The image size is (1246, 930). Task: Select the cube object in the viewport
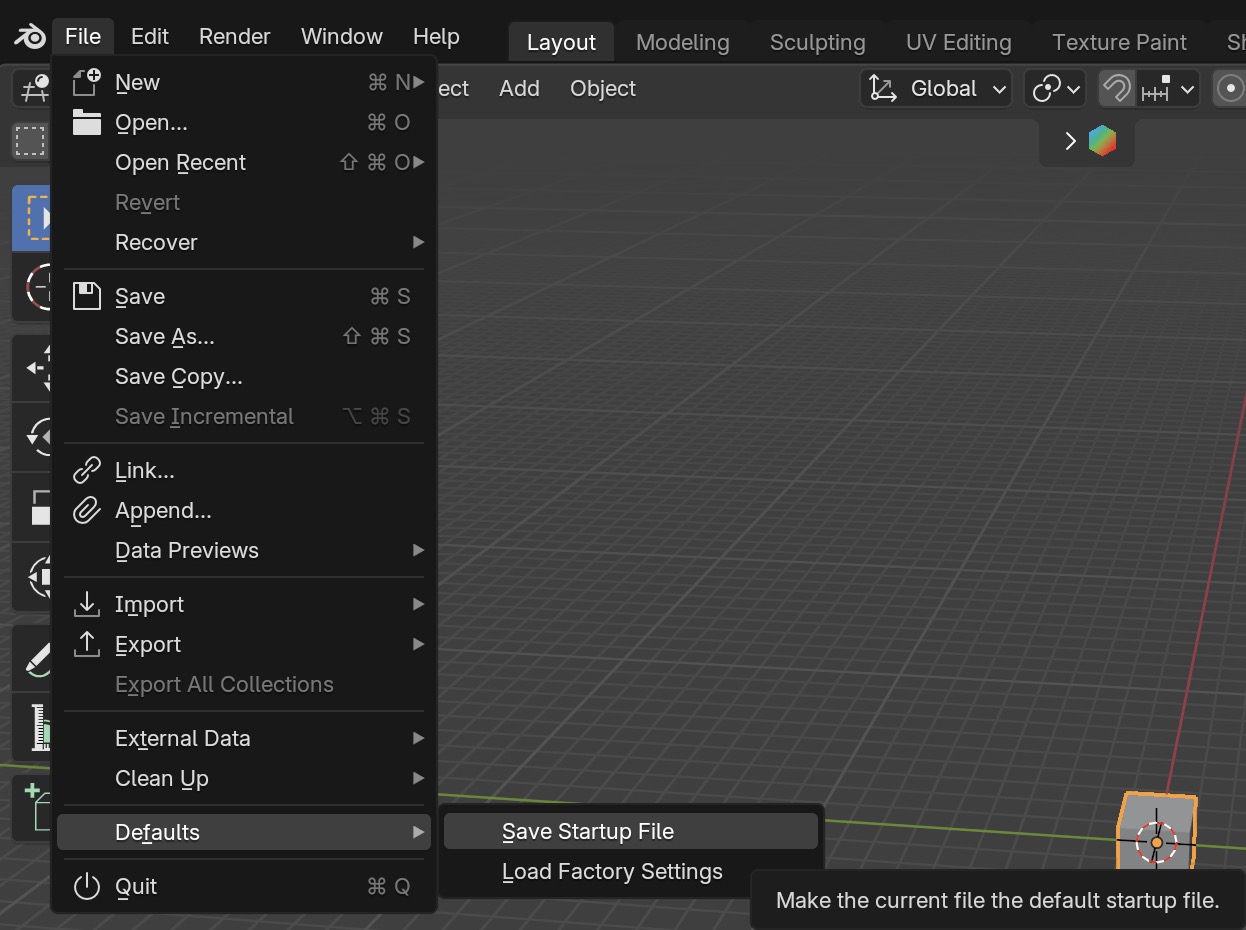pos(1157,832)
